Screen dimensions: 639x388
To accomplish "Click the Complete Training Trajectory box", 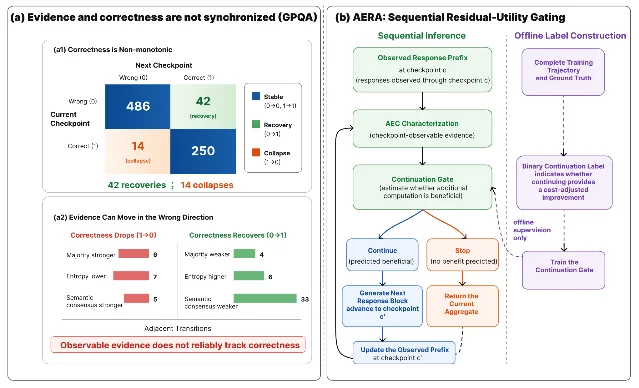I will [x=563, y=72].
